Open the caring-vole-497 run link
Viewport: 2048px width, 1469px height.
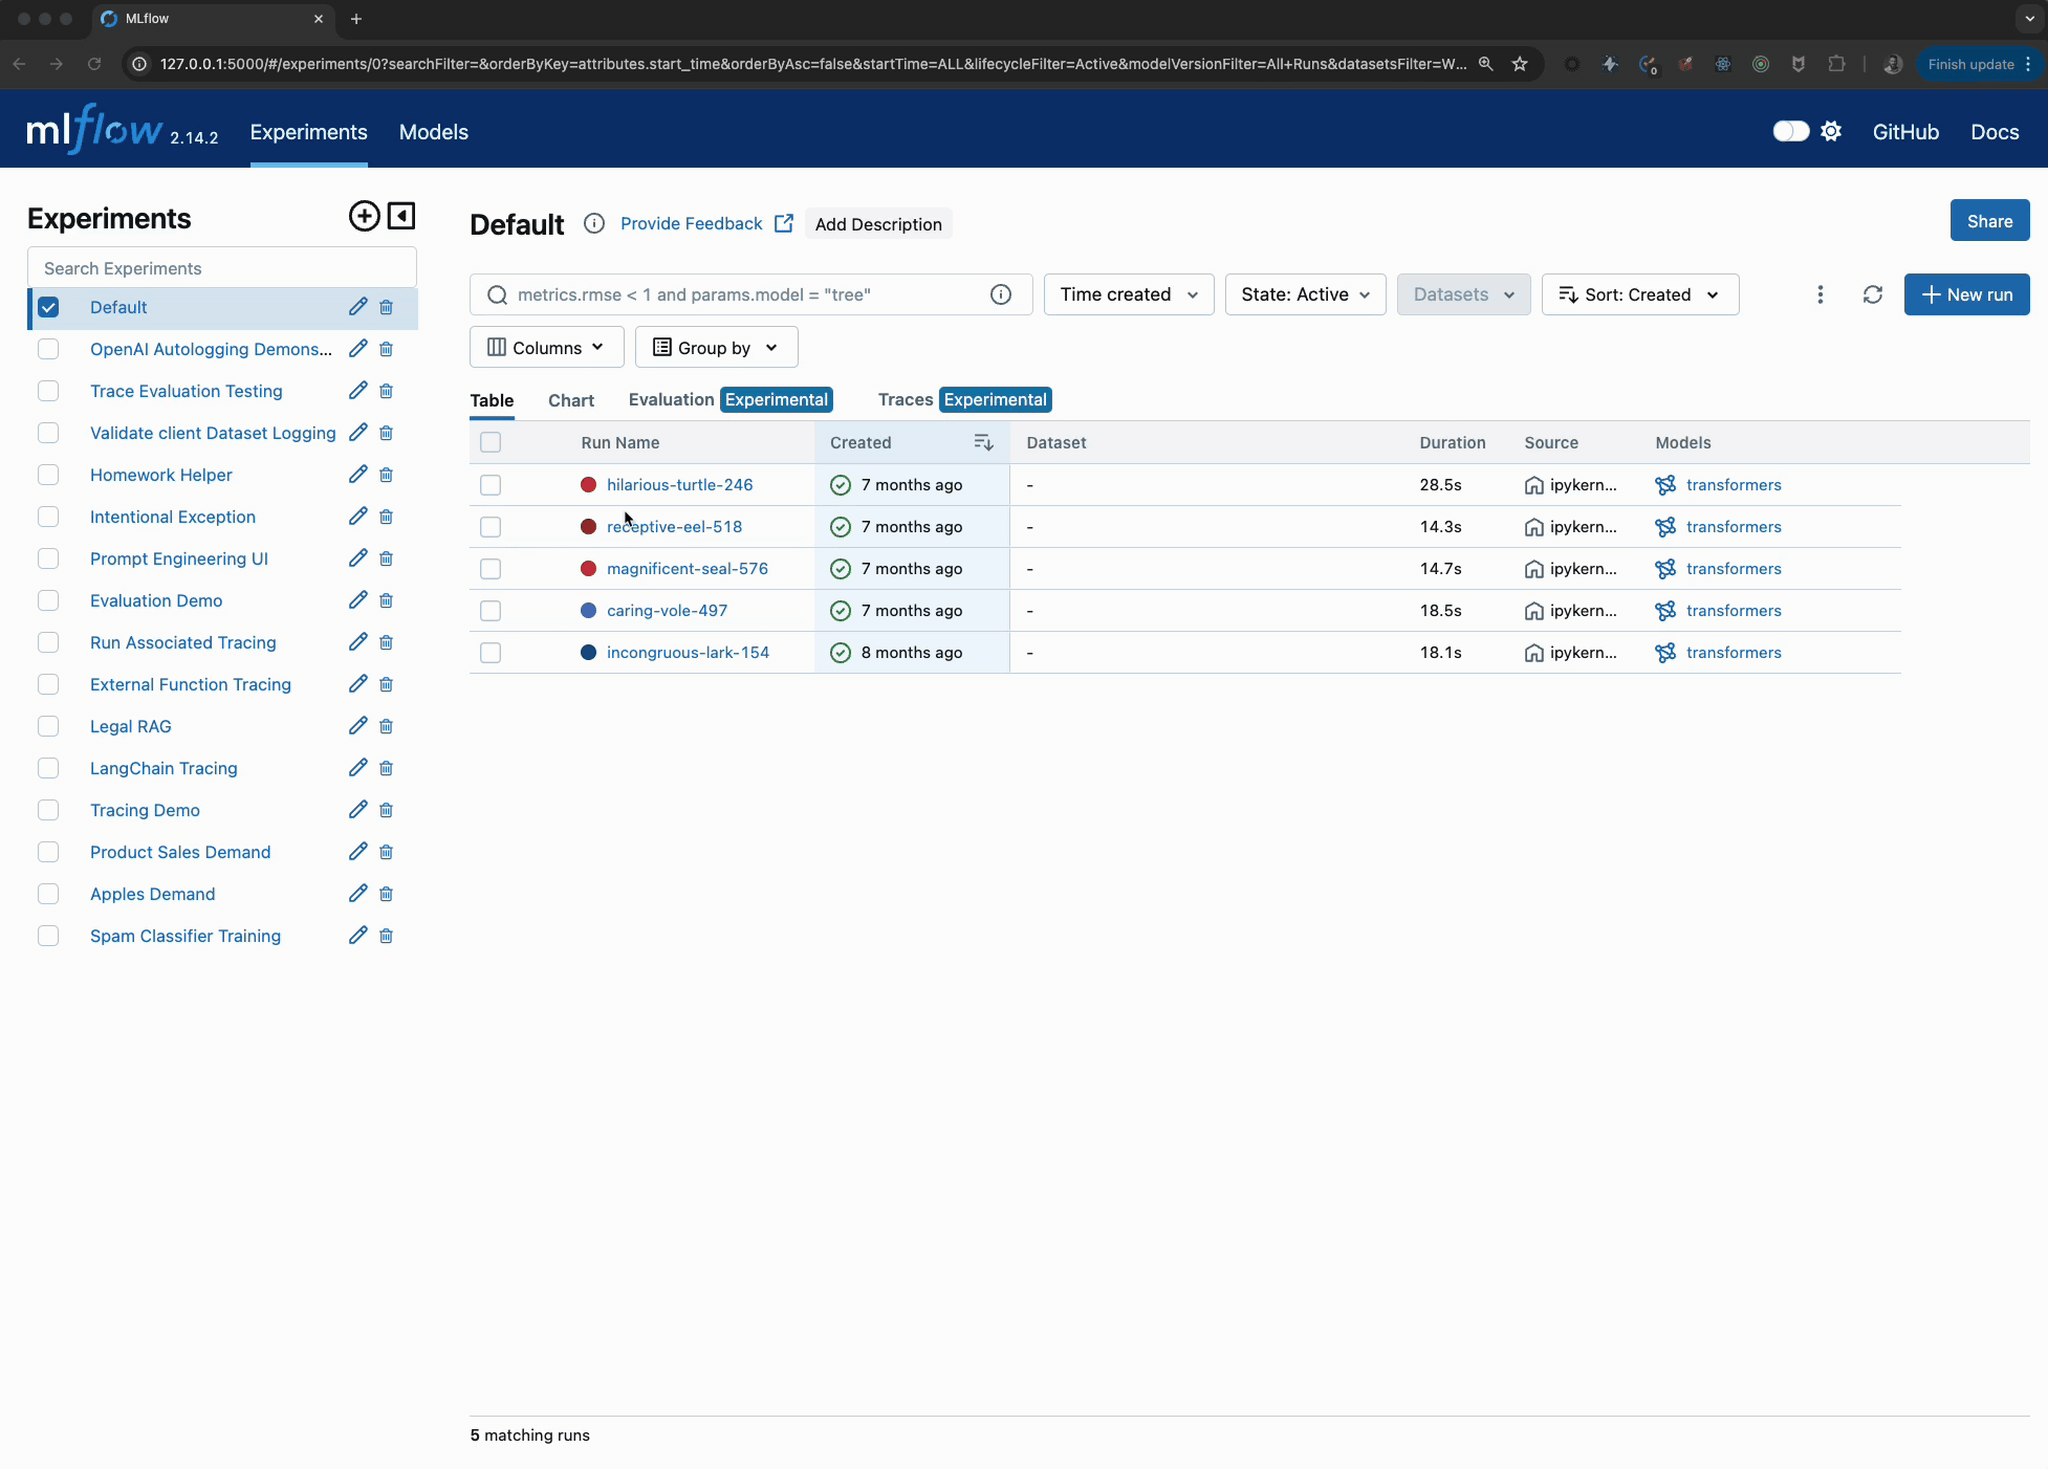click(667, 610)
